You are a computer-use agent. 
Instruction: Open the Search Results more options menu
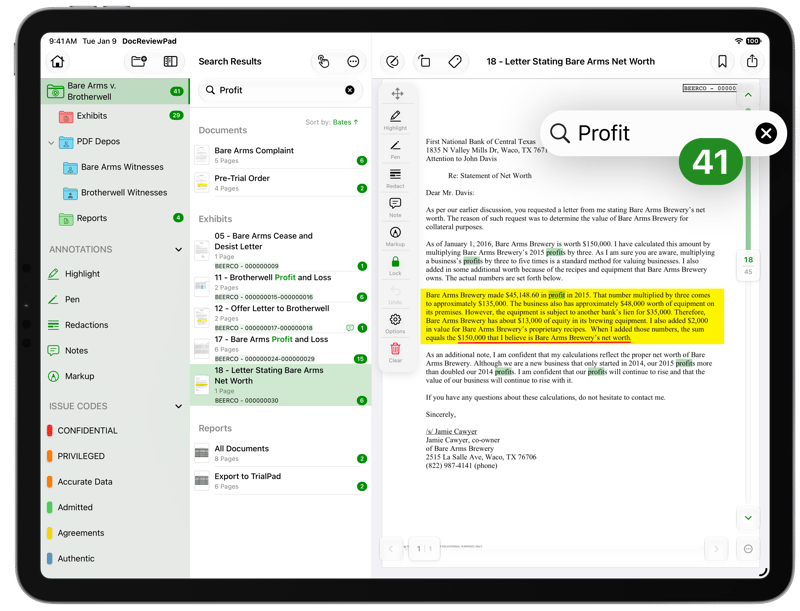353,62
